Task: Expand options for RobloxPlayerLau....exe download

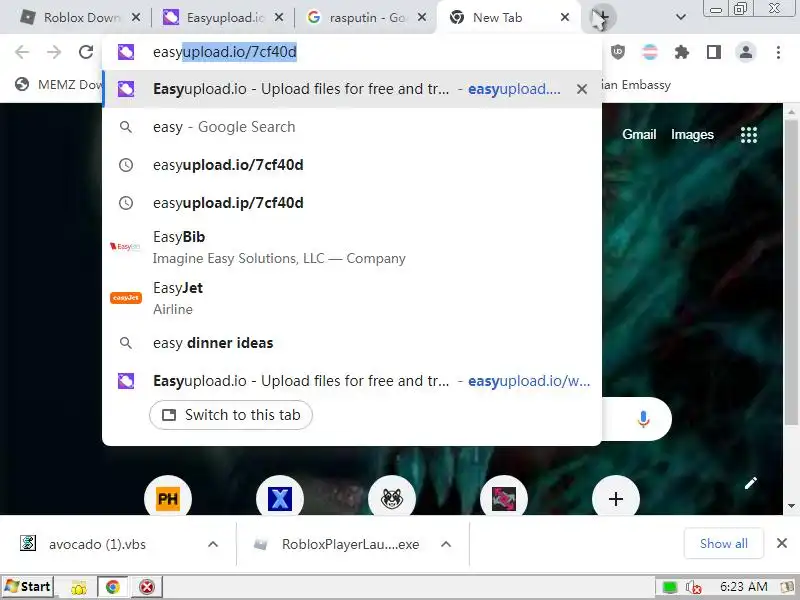Action: click(446, 544)
